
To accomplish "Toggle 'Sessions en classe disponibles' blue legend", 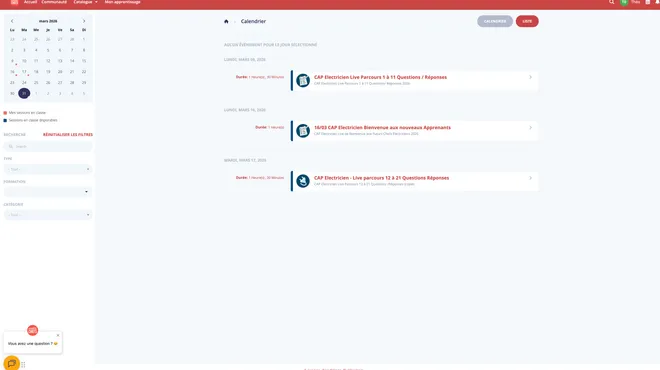I will (30, 120).
